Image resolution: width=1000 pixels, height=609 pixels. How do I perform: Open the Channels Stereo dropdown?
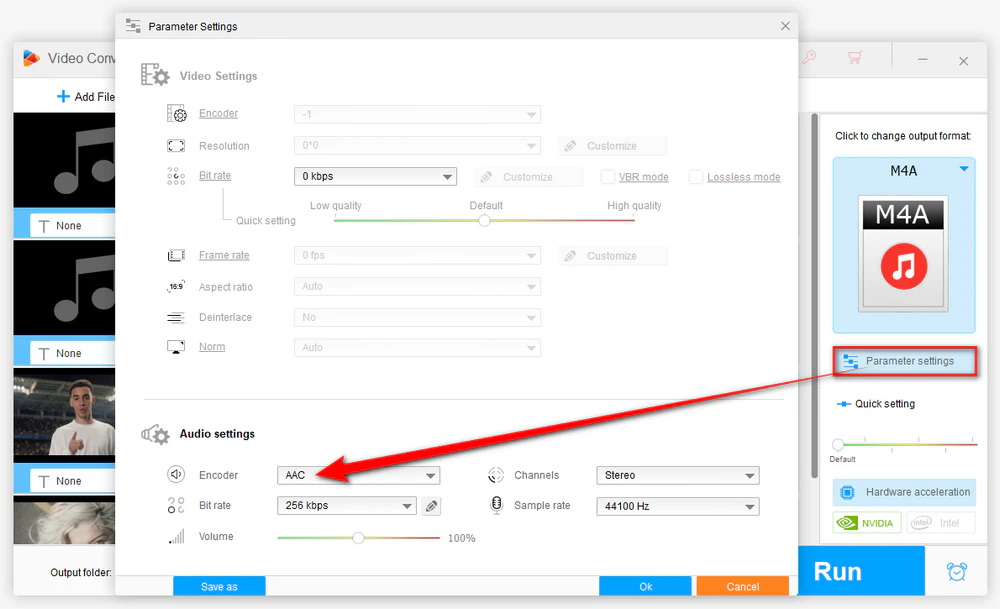pyautogui.click(x=678, y=475)
